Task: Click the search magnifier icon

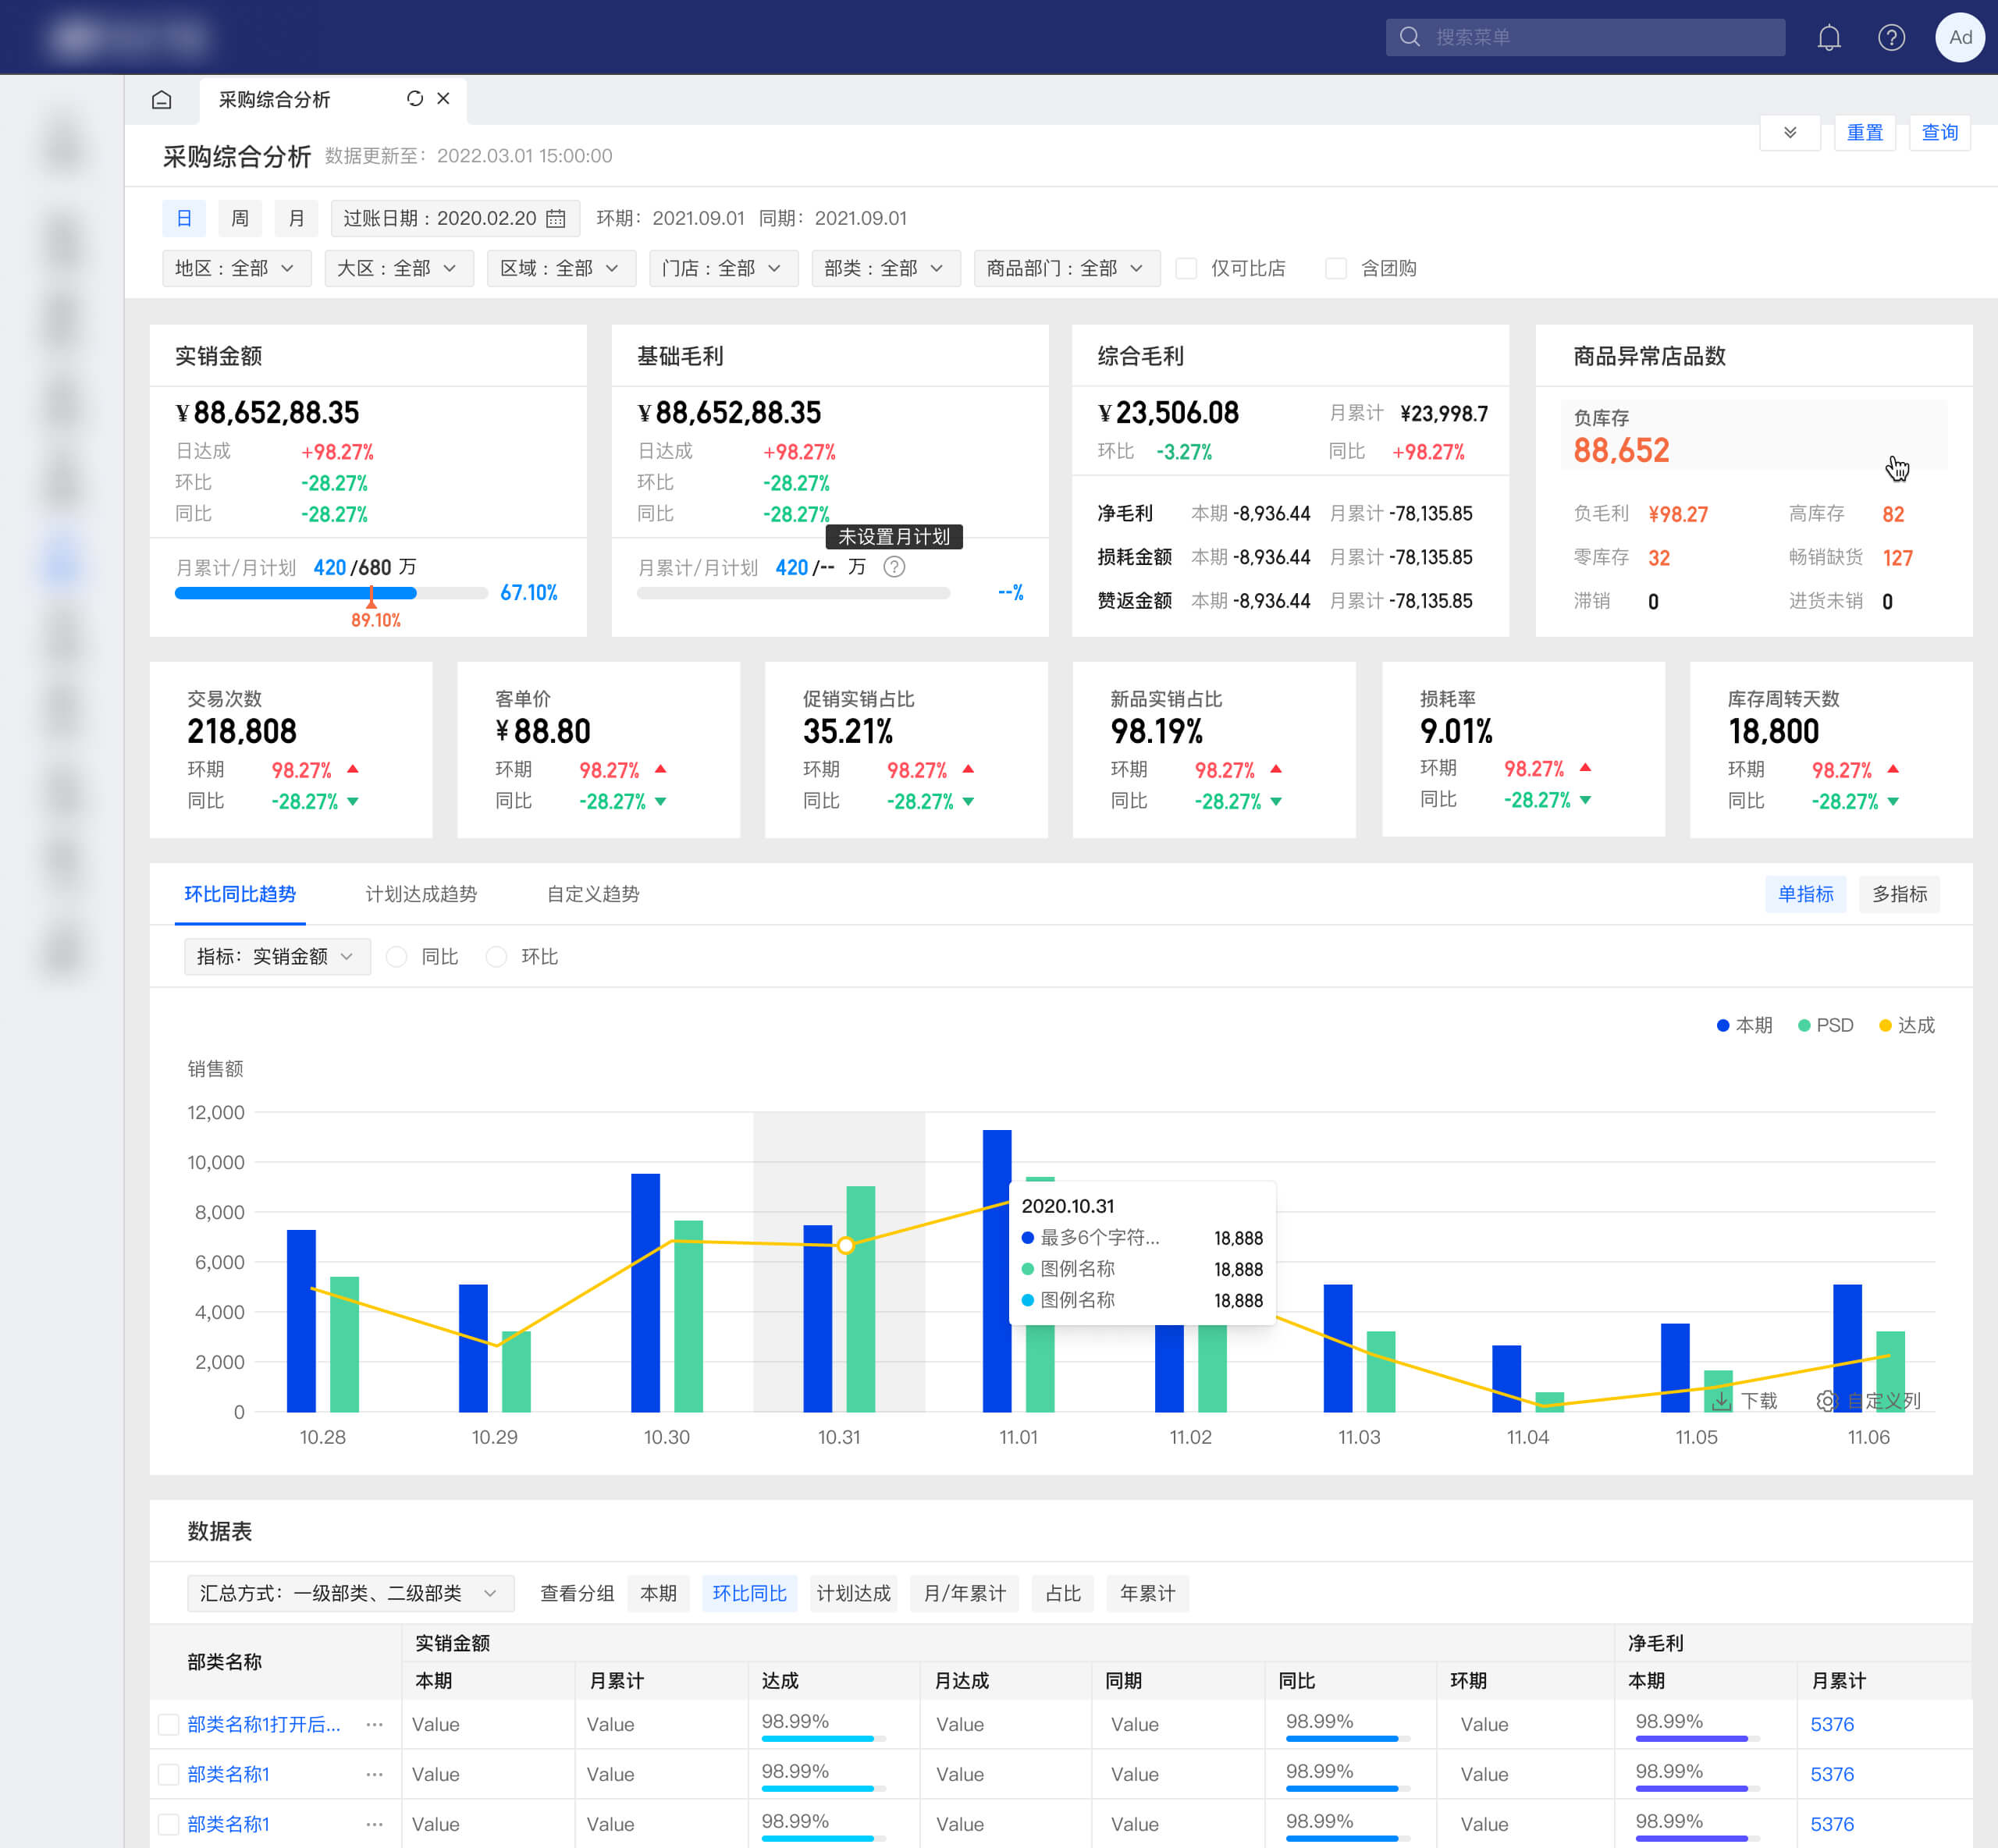Action: pyautogui.click(x=1410, y=37)
